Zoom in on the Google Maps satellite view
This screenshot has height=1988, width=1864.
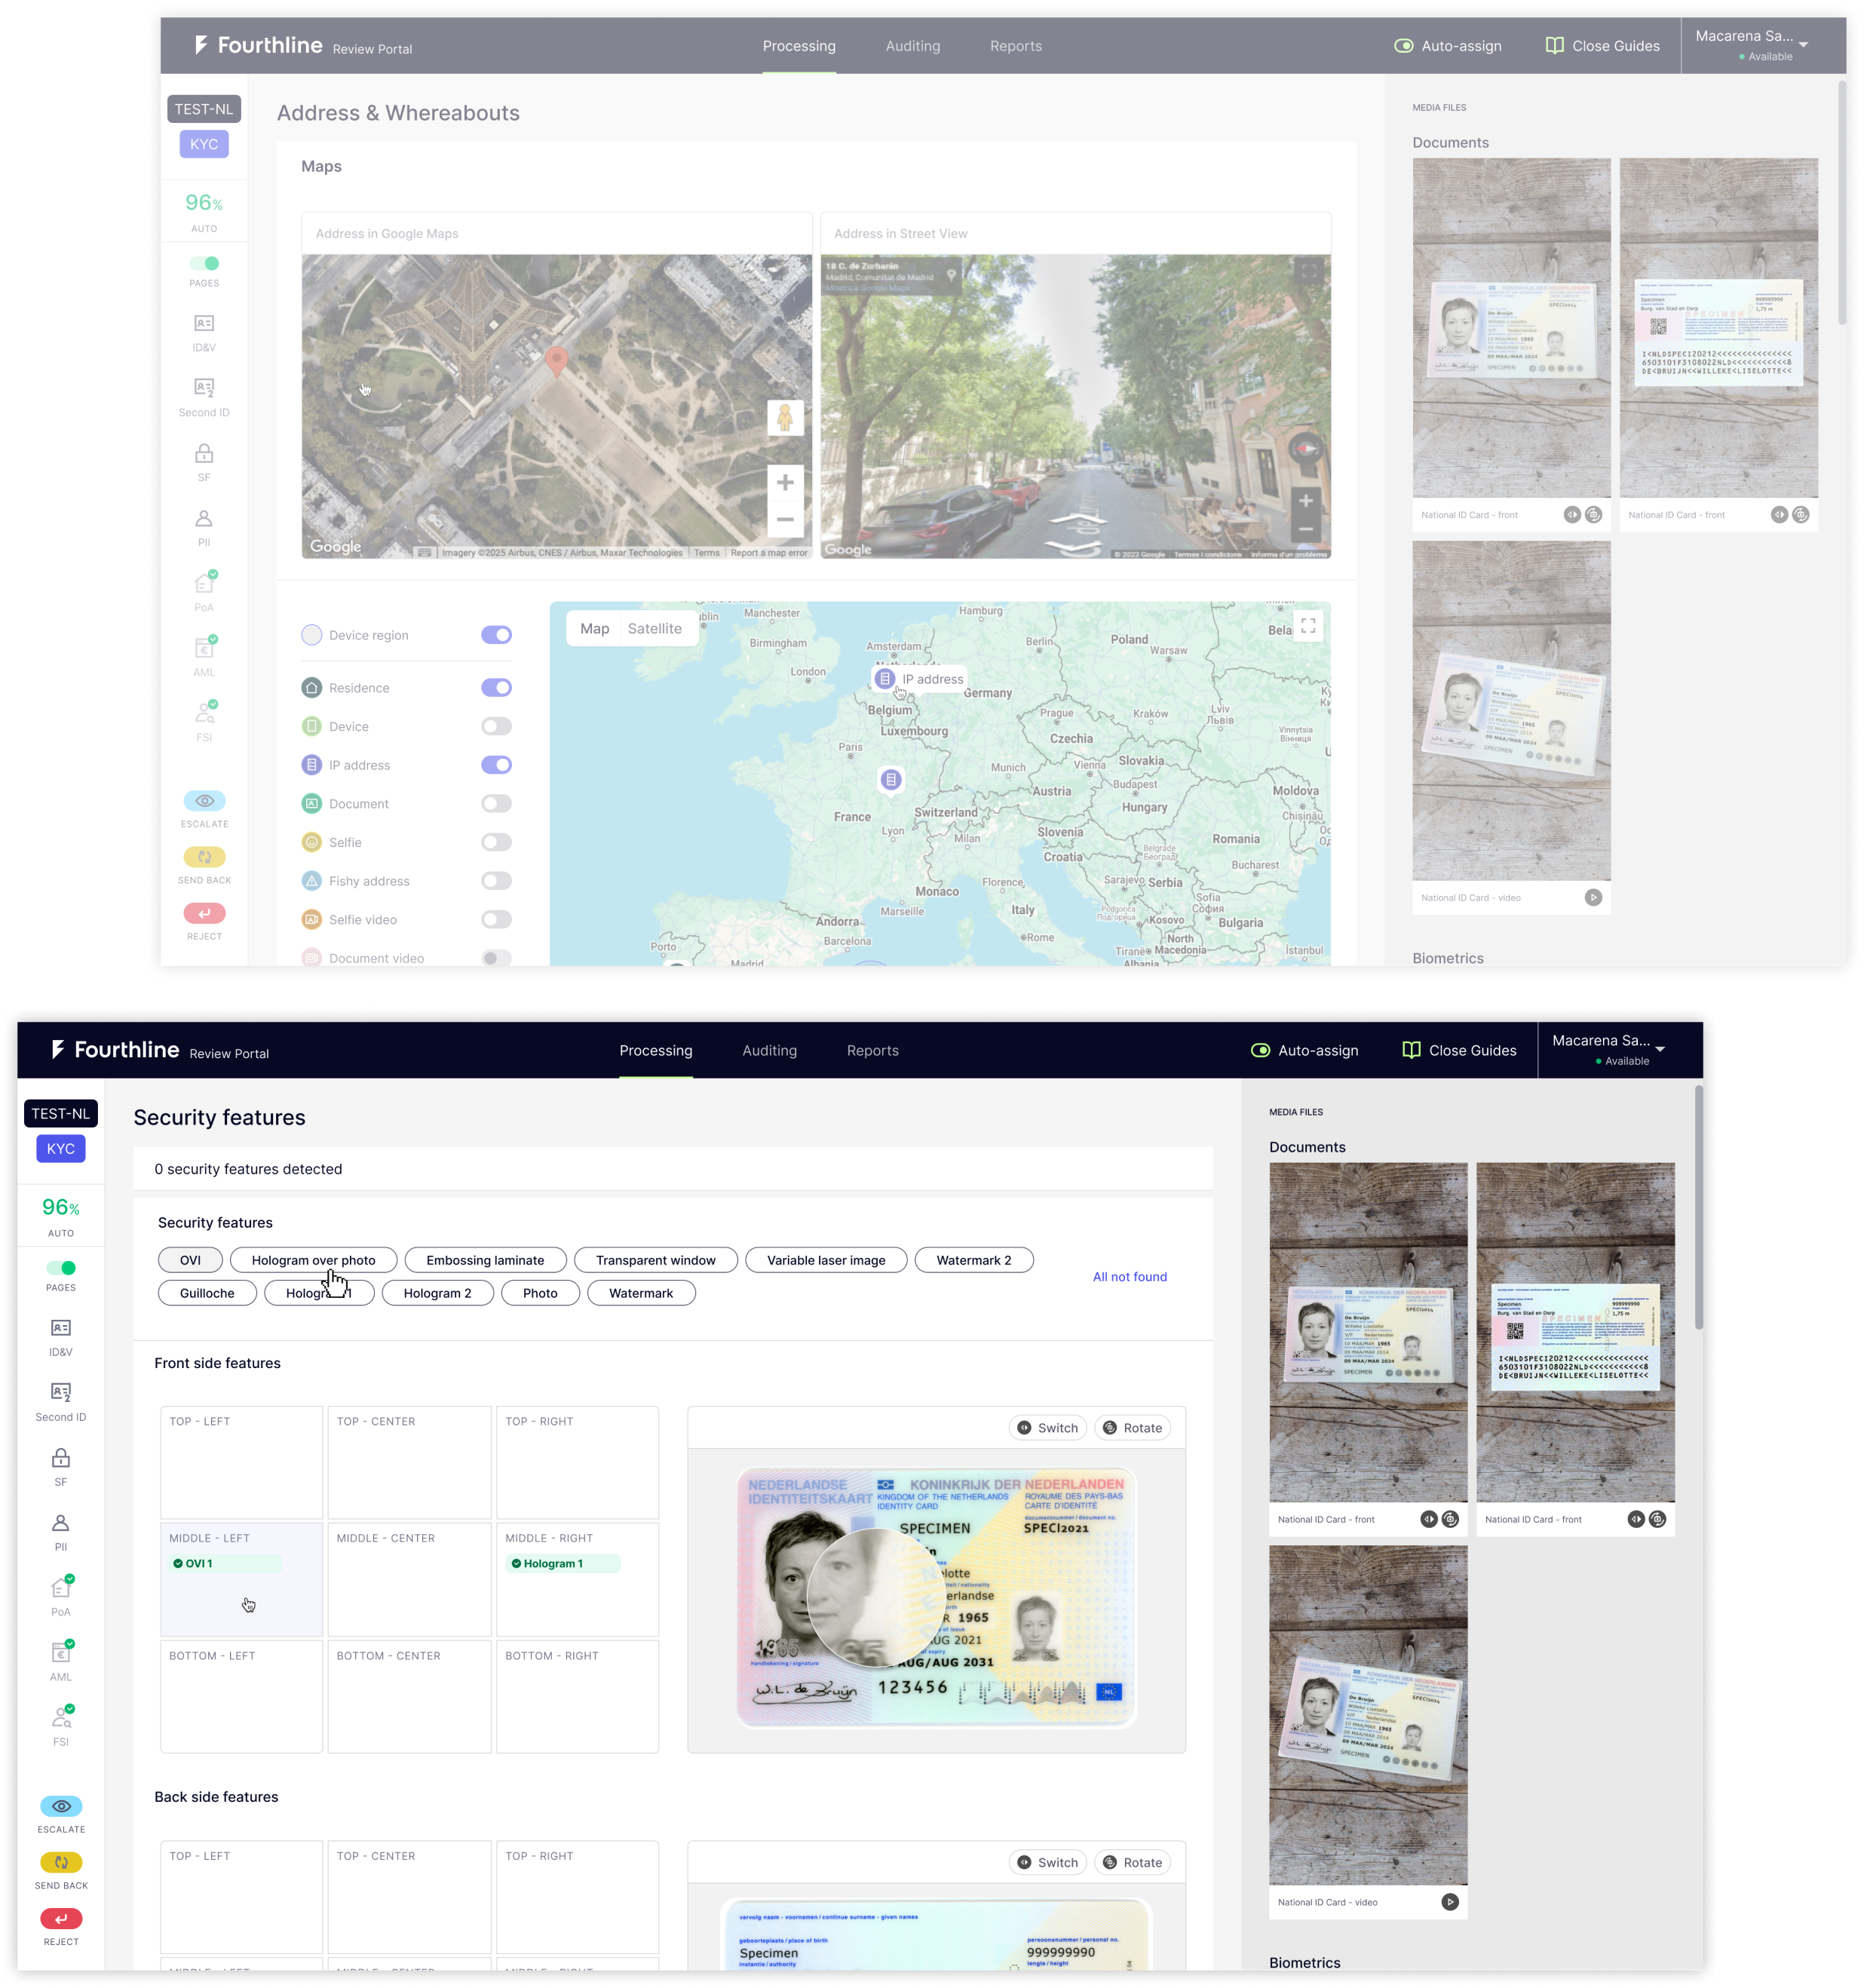click(785, 483)
